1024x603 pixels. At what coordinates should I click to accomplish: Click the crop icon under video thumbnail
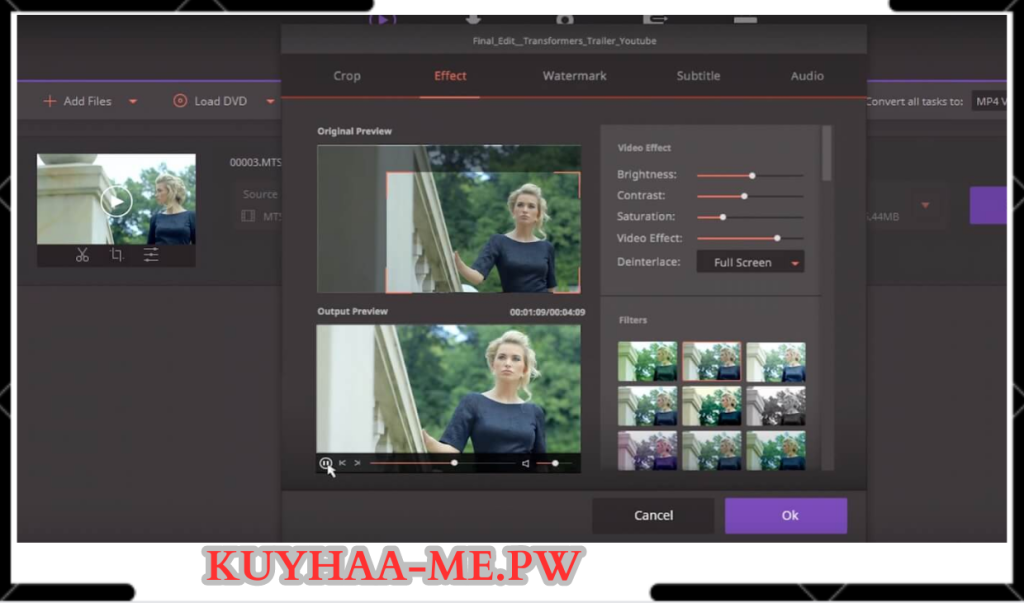click(x=117, y=255)
